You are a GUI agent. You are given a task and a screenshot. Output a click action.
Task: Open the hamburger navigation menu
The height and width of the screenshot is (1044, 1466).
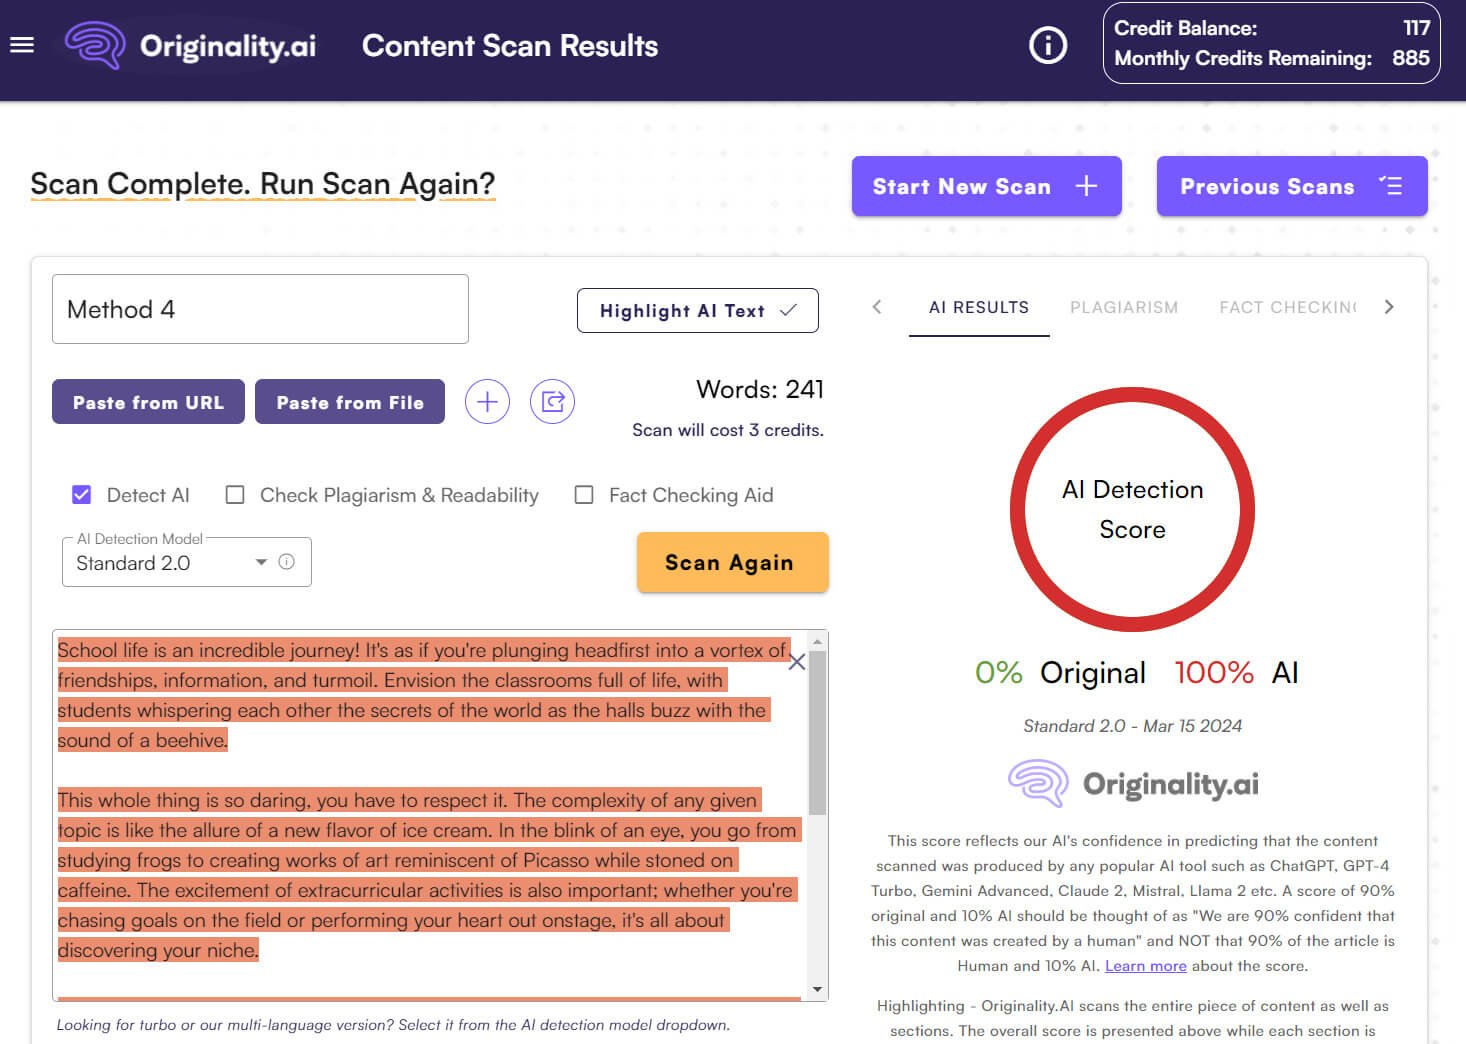22,45
